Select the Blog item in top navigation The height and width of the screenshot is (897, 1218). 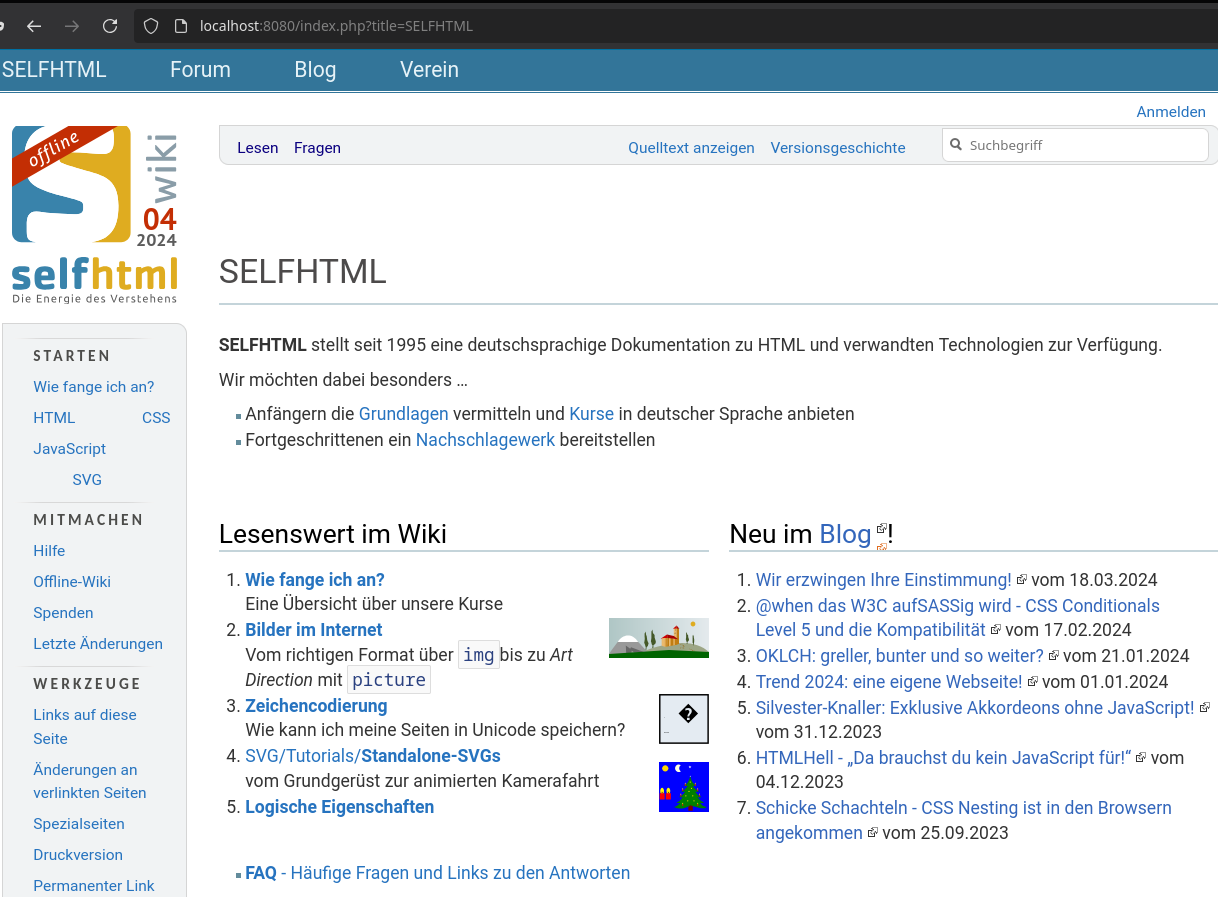[315, 70]
